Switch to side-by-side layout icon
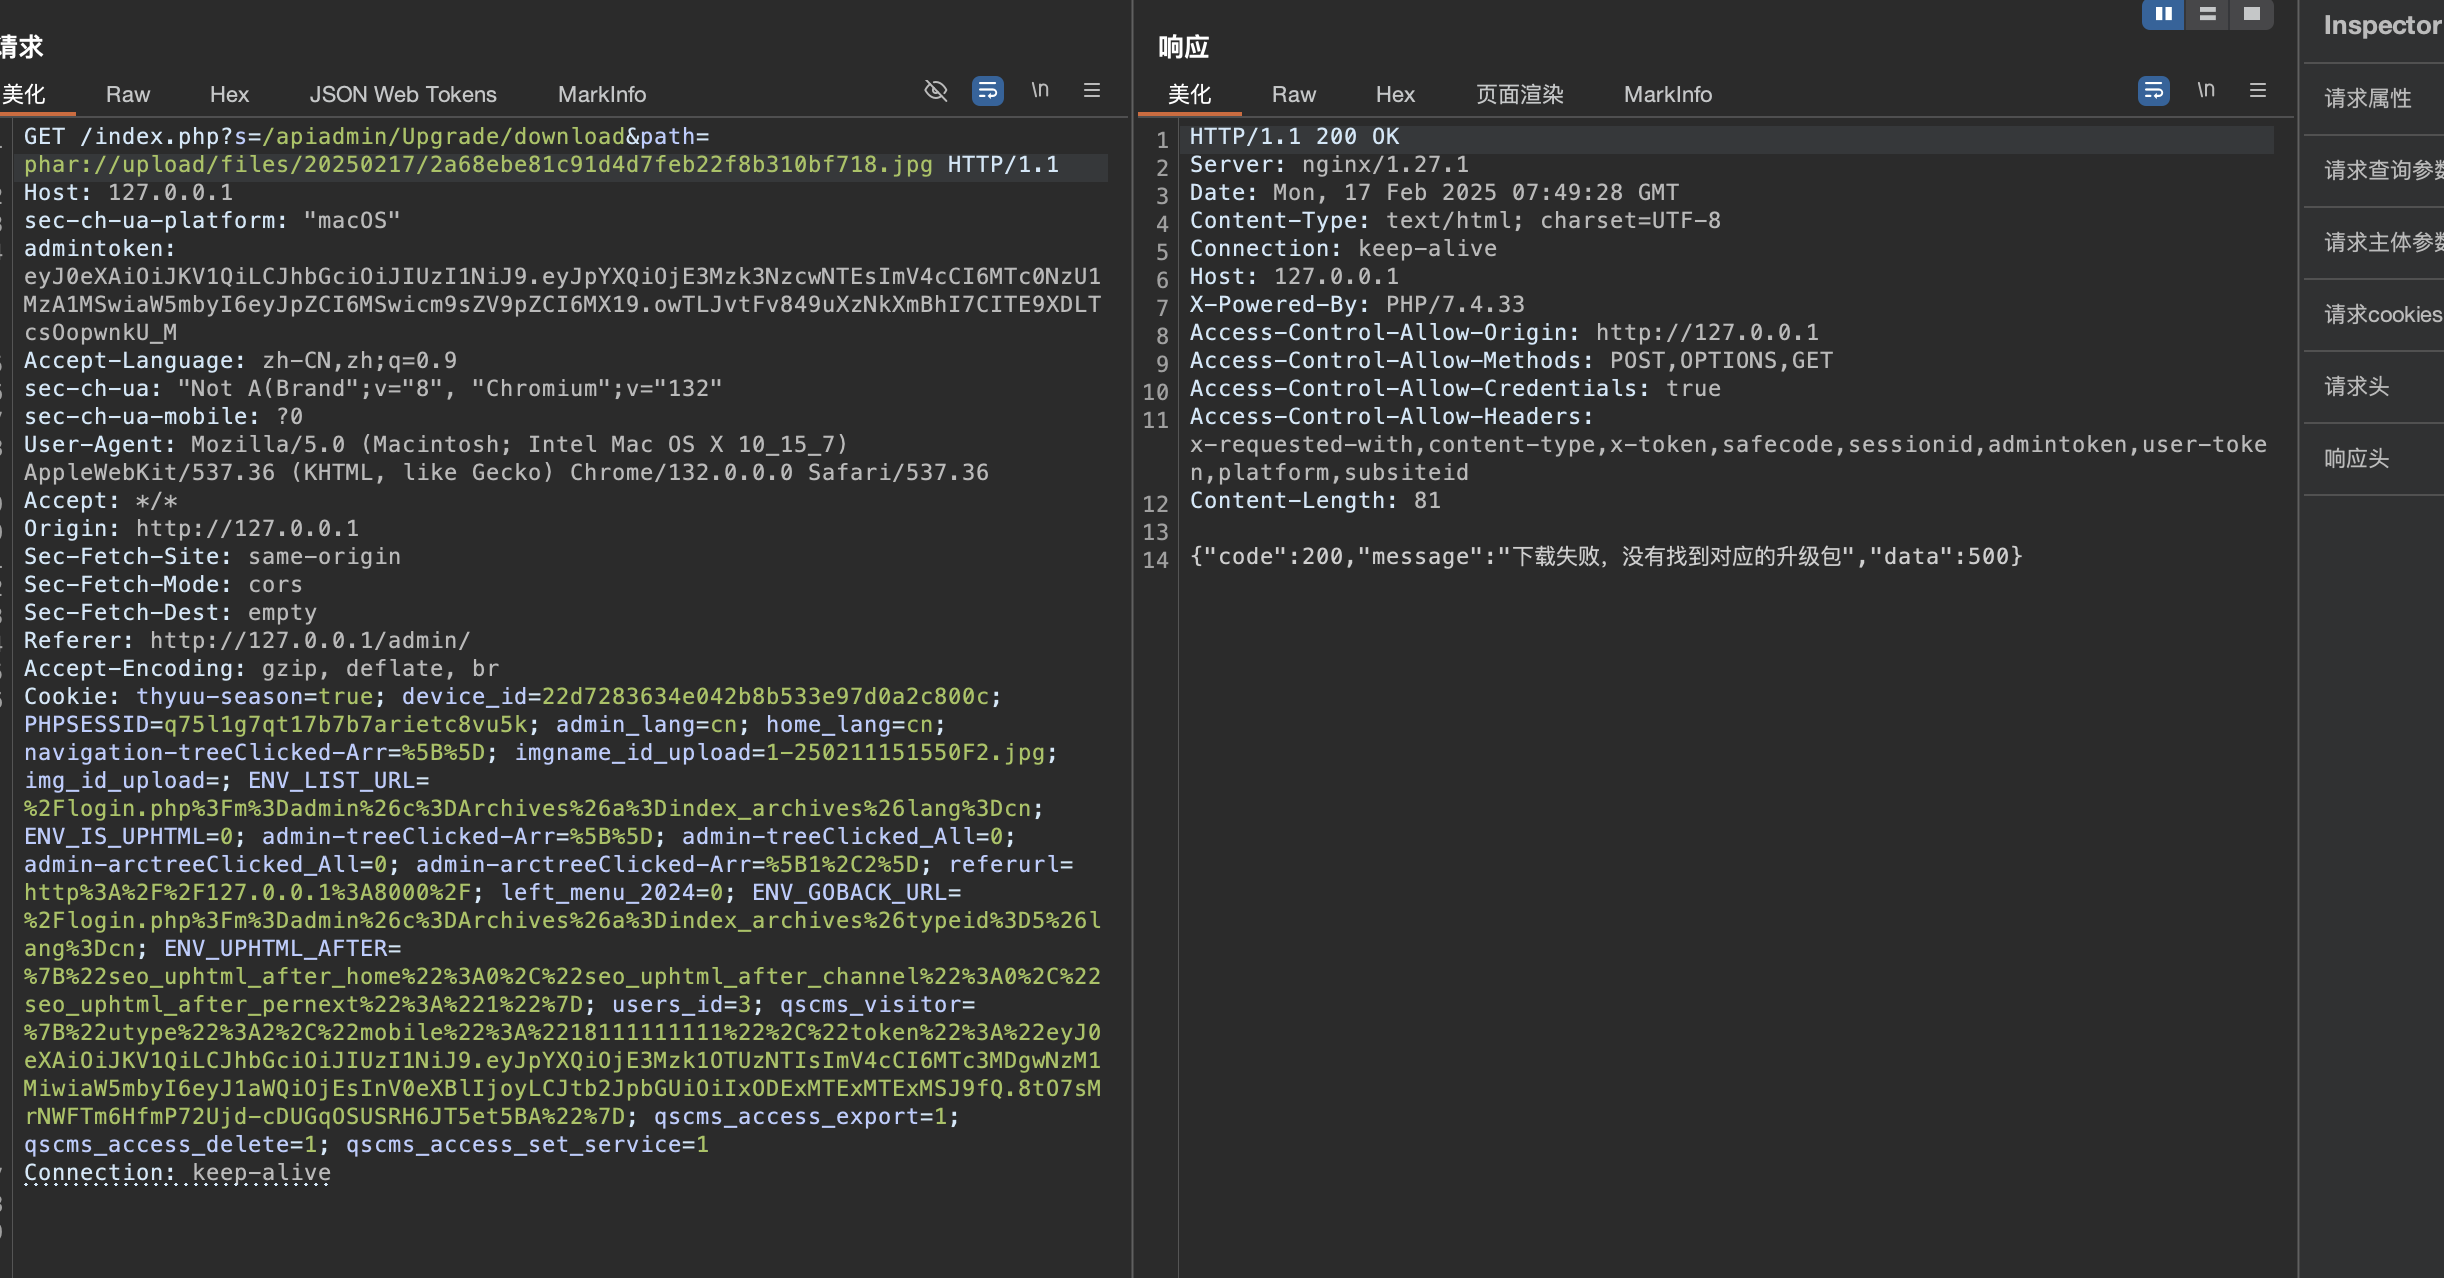This screenshot has height=1278, width=2444. (2163, 14)
